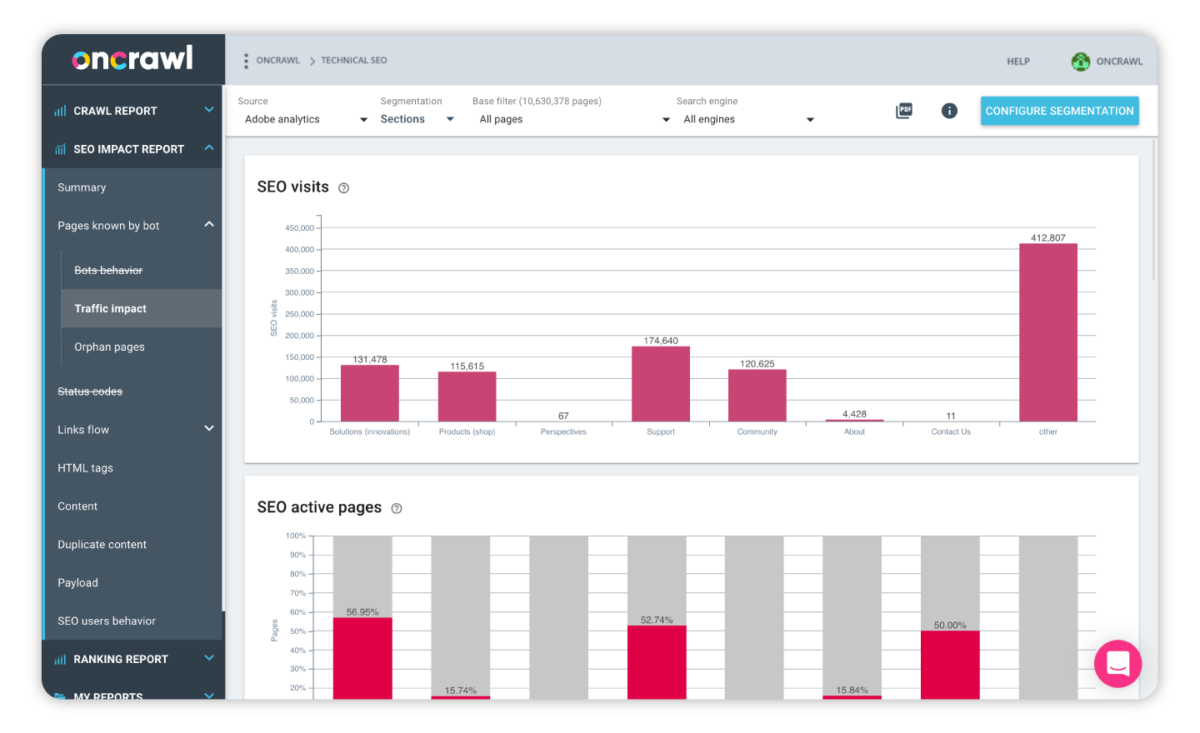Click help icon next to SEO active pages

click(396, 508)
